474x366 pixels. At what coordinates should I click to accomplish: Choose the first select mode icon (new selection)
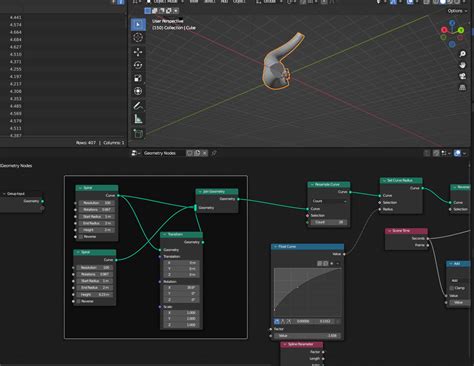148,11
